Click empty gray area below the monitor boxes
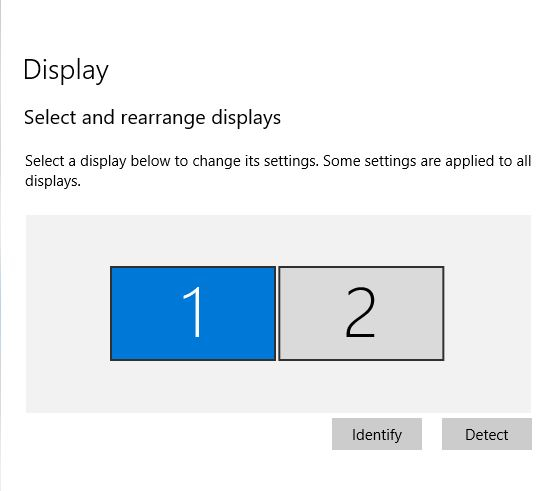This screenshot has height=491, width=556. [x=278, y=386]
